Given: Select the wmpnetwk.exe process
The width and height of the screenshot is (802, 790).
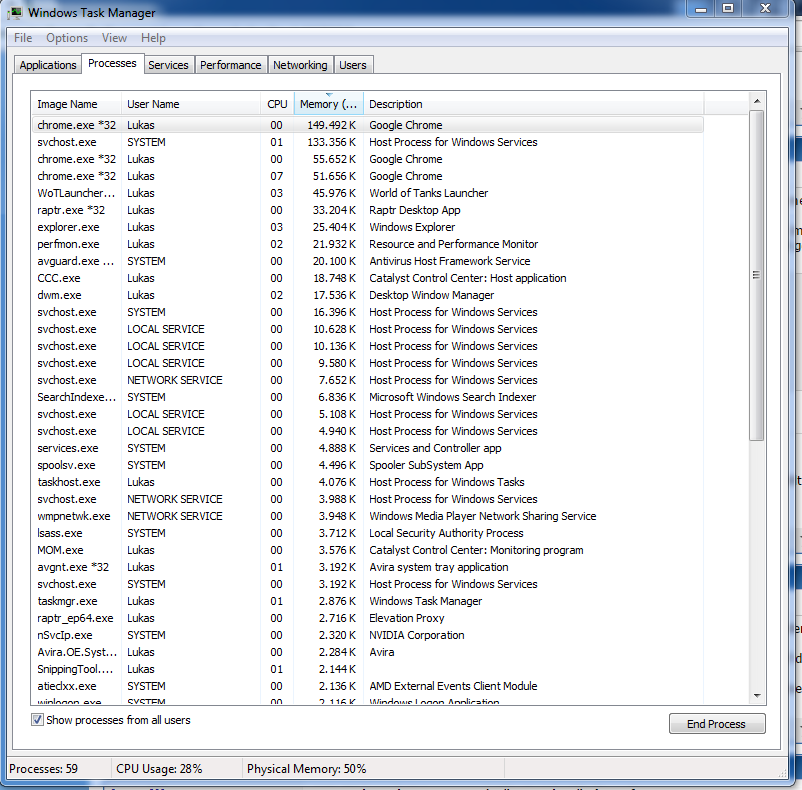Looking at the screenshot, I should tap(368, 516).
